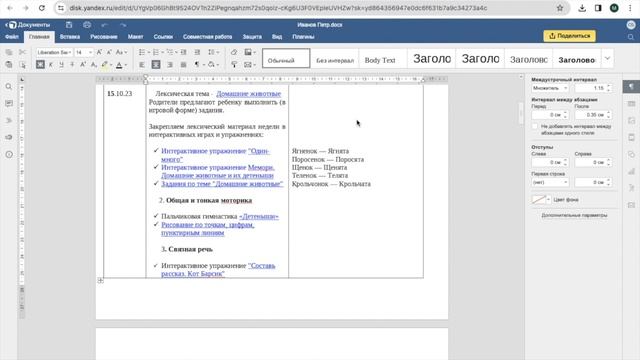The height and width of the screenshot is (360, 640).
Task: Open the Задания по теме Домашние животные link
Action: pyautogui.click(x=222, y=184)
